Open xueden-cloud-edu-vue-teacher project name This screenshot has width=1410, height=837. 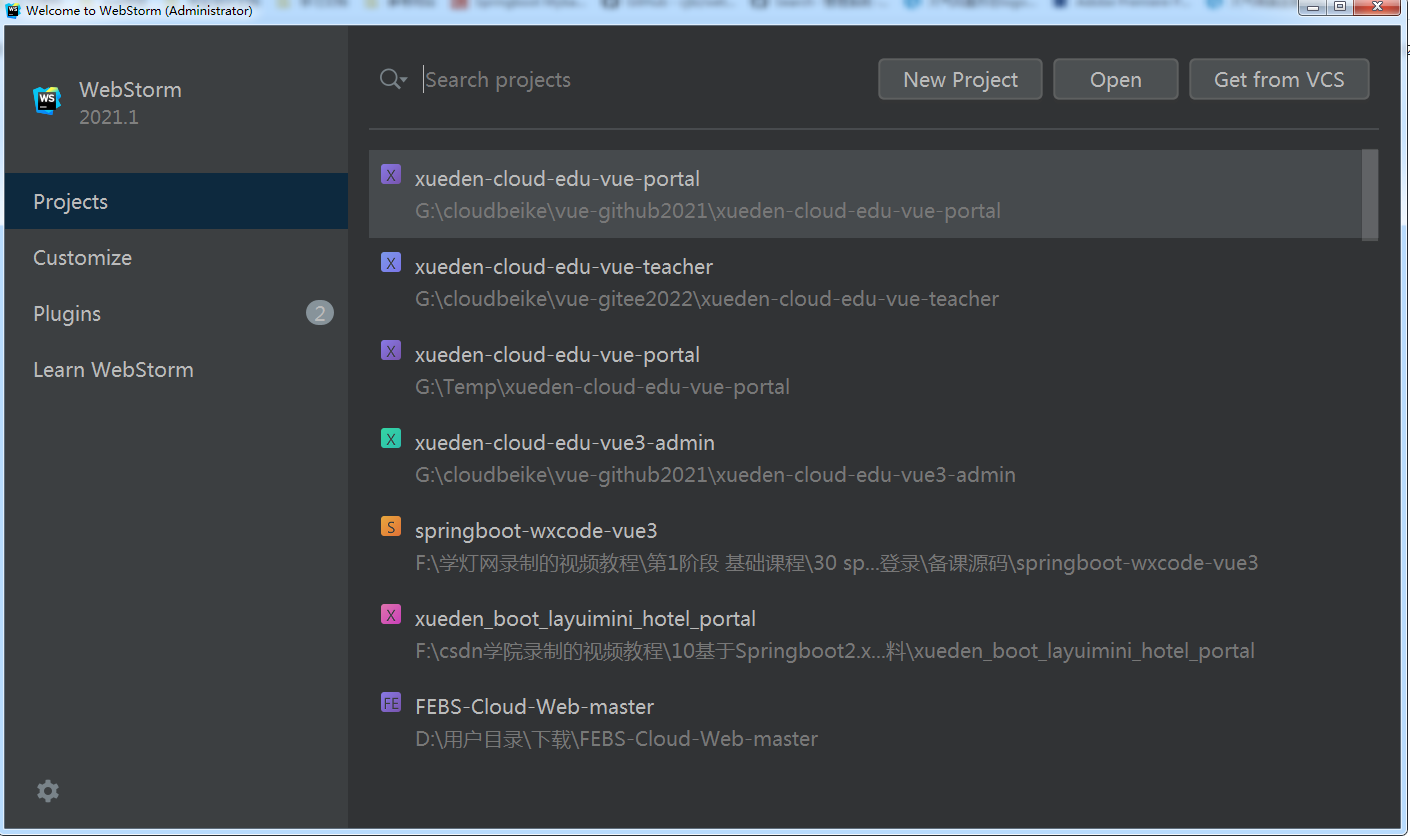coord(564,267)
